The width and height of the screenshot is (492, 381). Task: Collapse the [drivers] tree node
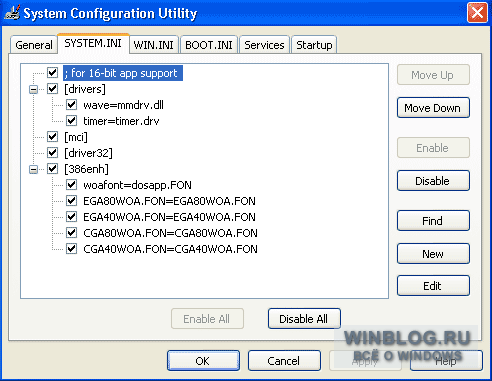[33, 89]
